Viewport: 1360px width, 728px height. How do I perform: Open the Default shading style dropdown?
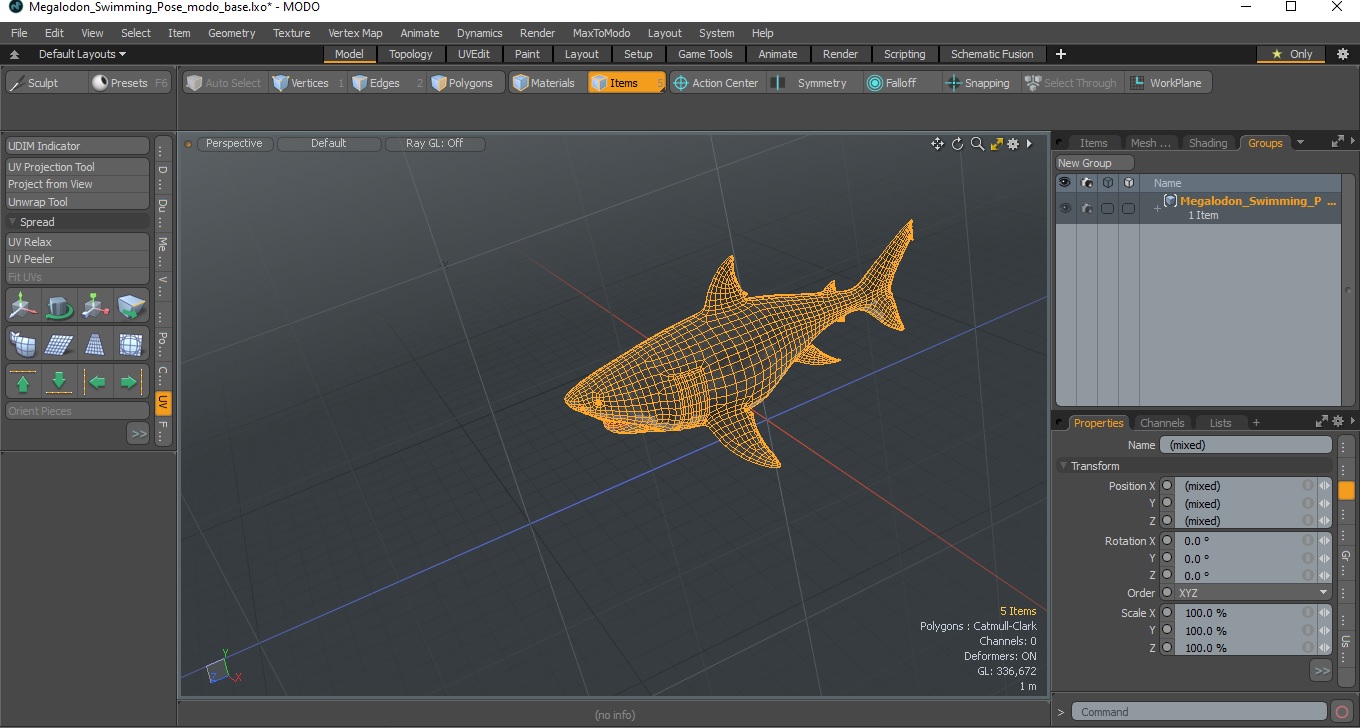(x=328, y=144)
